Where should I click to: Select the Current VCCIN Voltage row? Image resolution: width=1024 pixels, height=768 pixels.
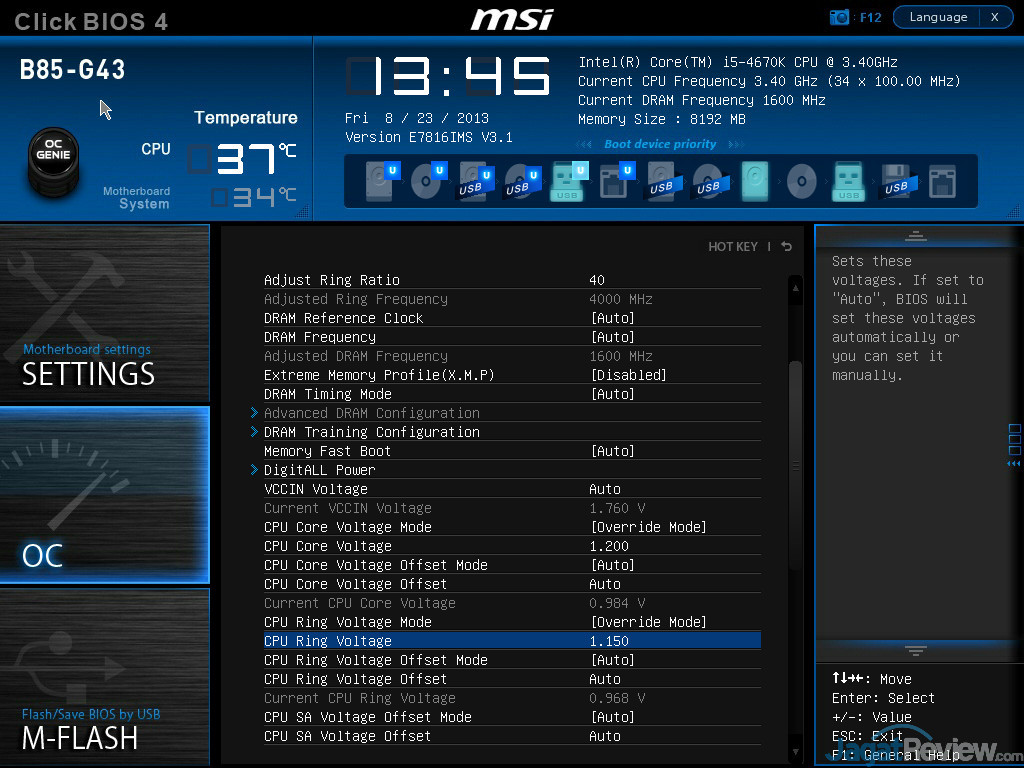512,508
